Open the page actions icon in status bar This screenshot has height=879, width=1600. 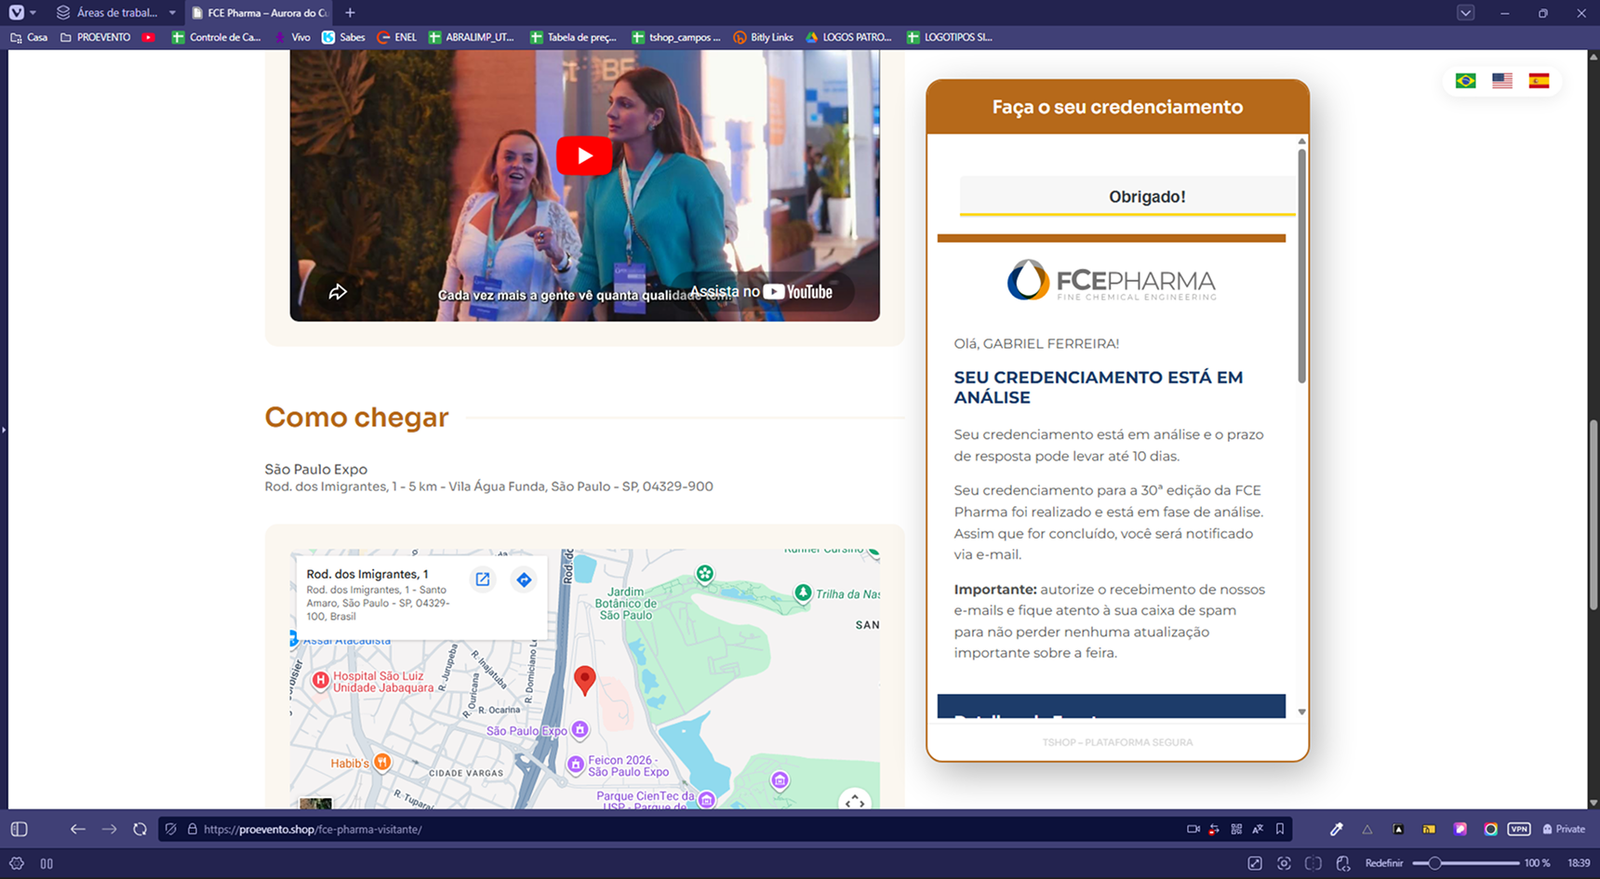point(1343,863)
